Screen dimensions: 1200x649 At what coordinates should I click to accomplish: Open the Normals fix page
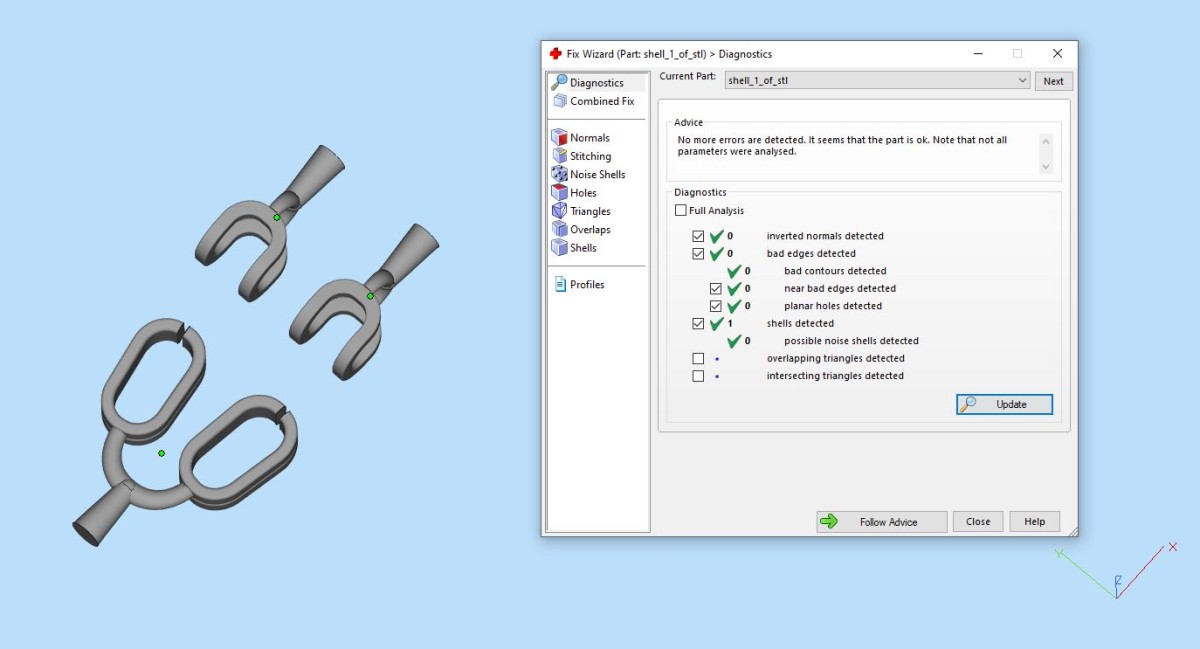[581, 138]
